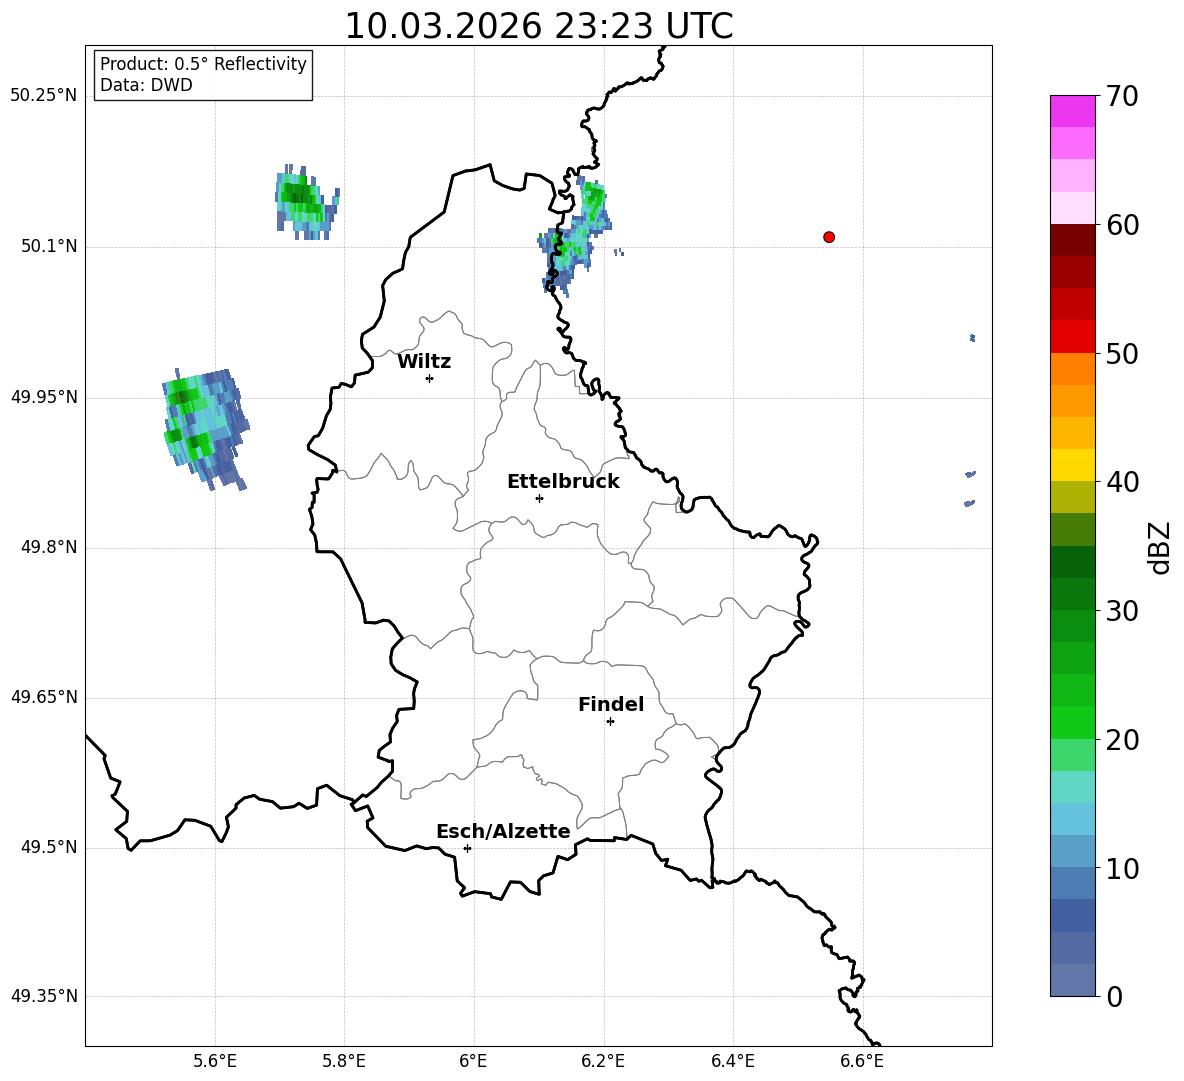This screenshot has width=1184, height=1081.
Task: Click the 5.8°E longitude label
Action: point(344,1061)
